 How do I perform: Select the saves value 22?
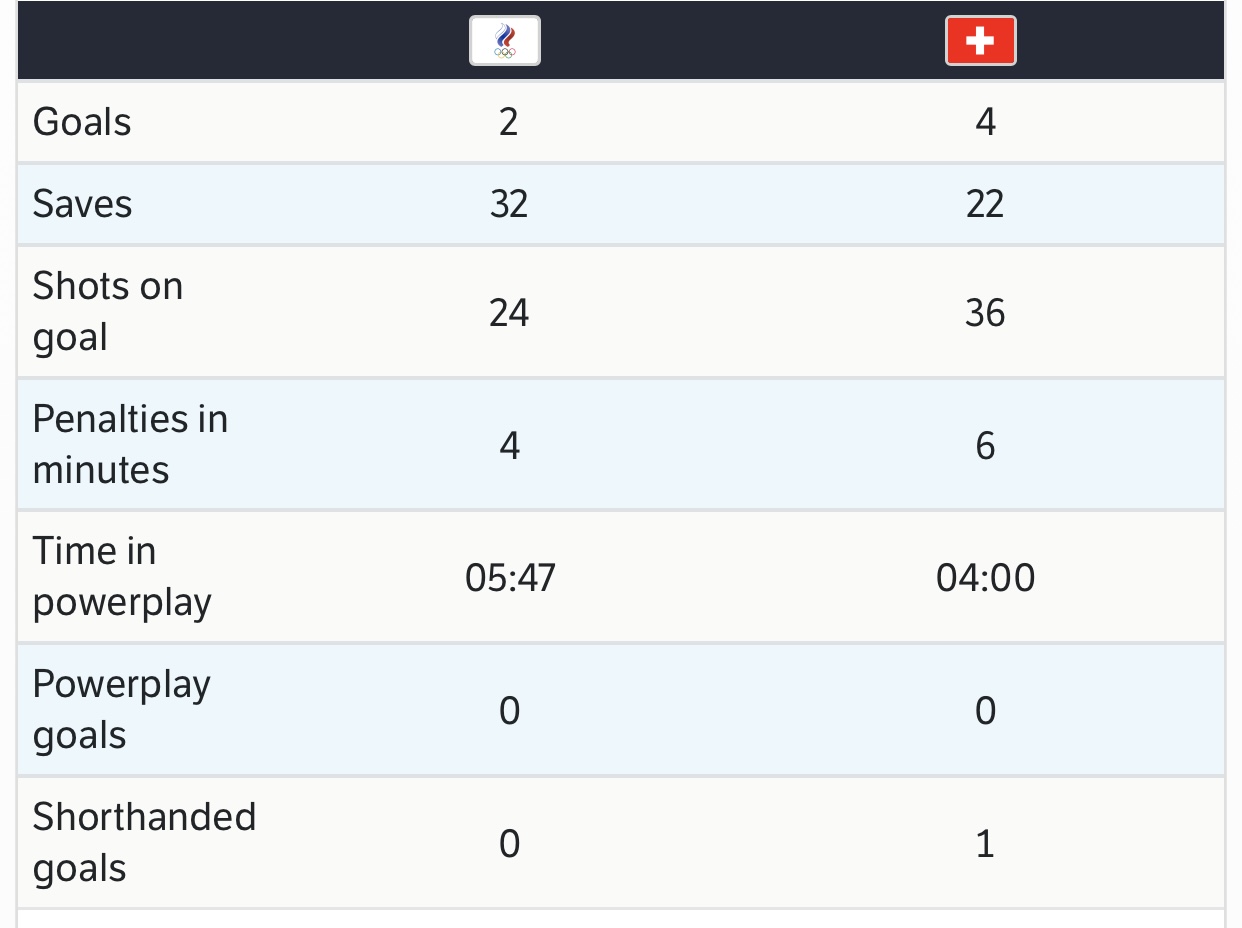(985, 204)
